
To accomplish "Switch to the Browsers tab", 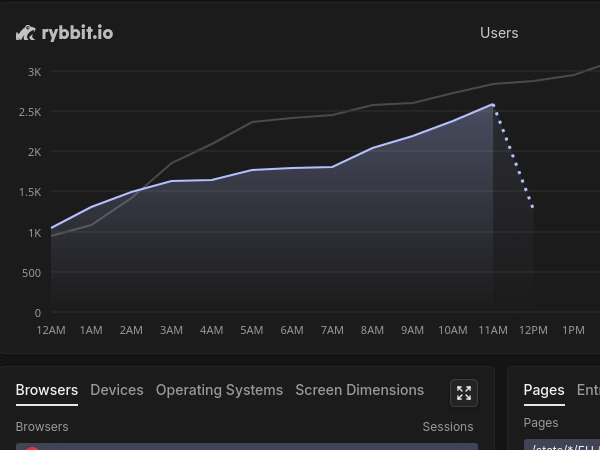I will tap(47, 390).
